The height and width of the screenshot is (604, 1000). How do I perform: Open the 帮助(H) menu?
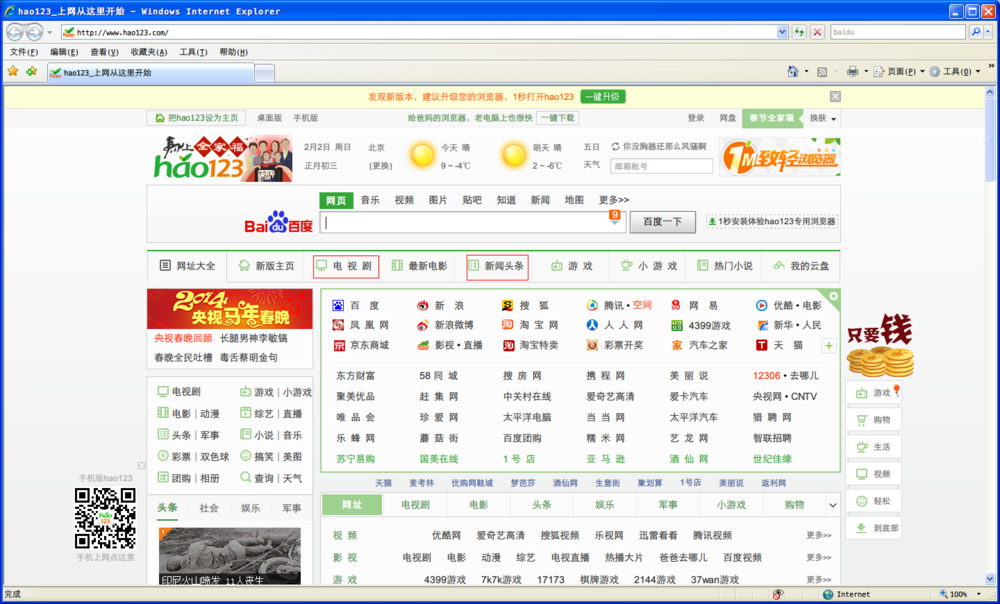click(233, 52)
